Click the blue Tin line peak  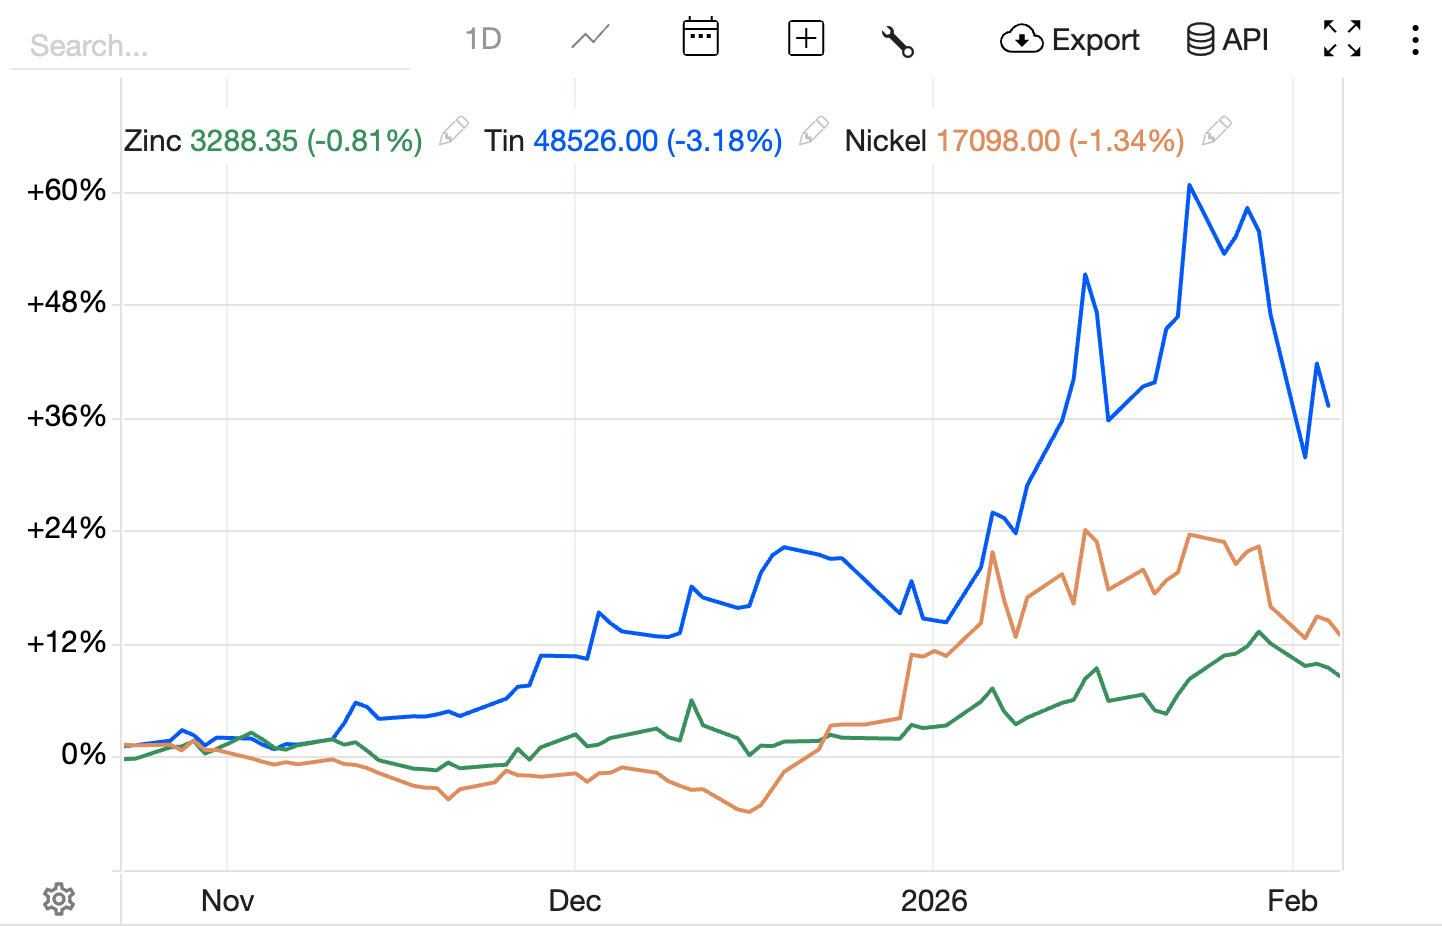(x=1189, y=185)
